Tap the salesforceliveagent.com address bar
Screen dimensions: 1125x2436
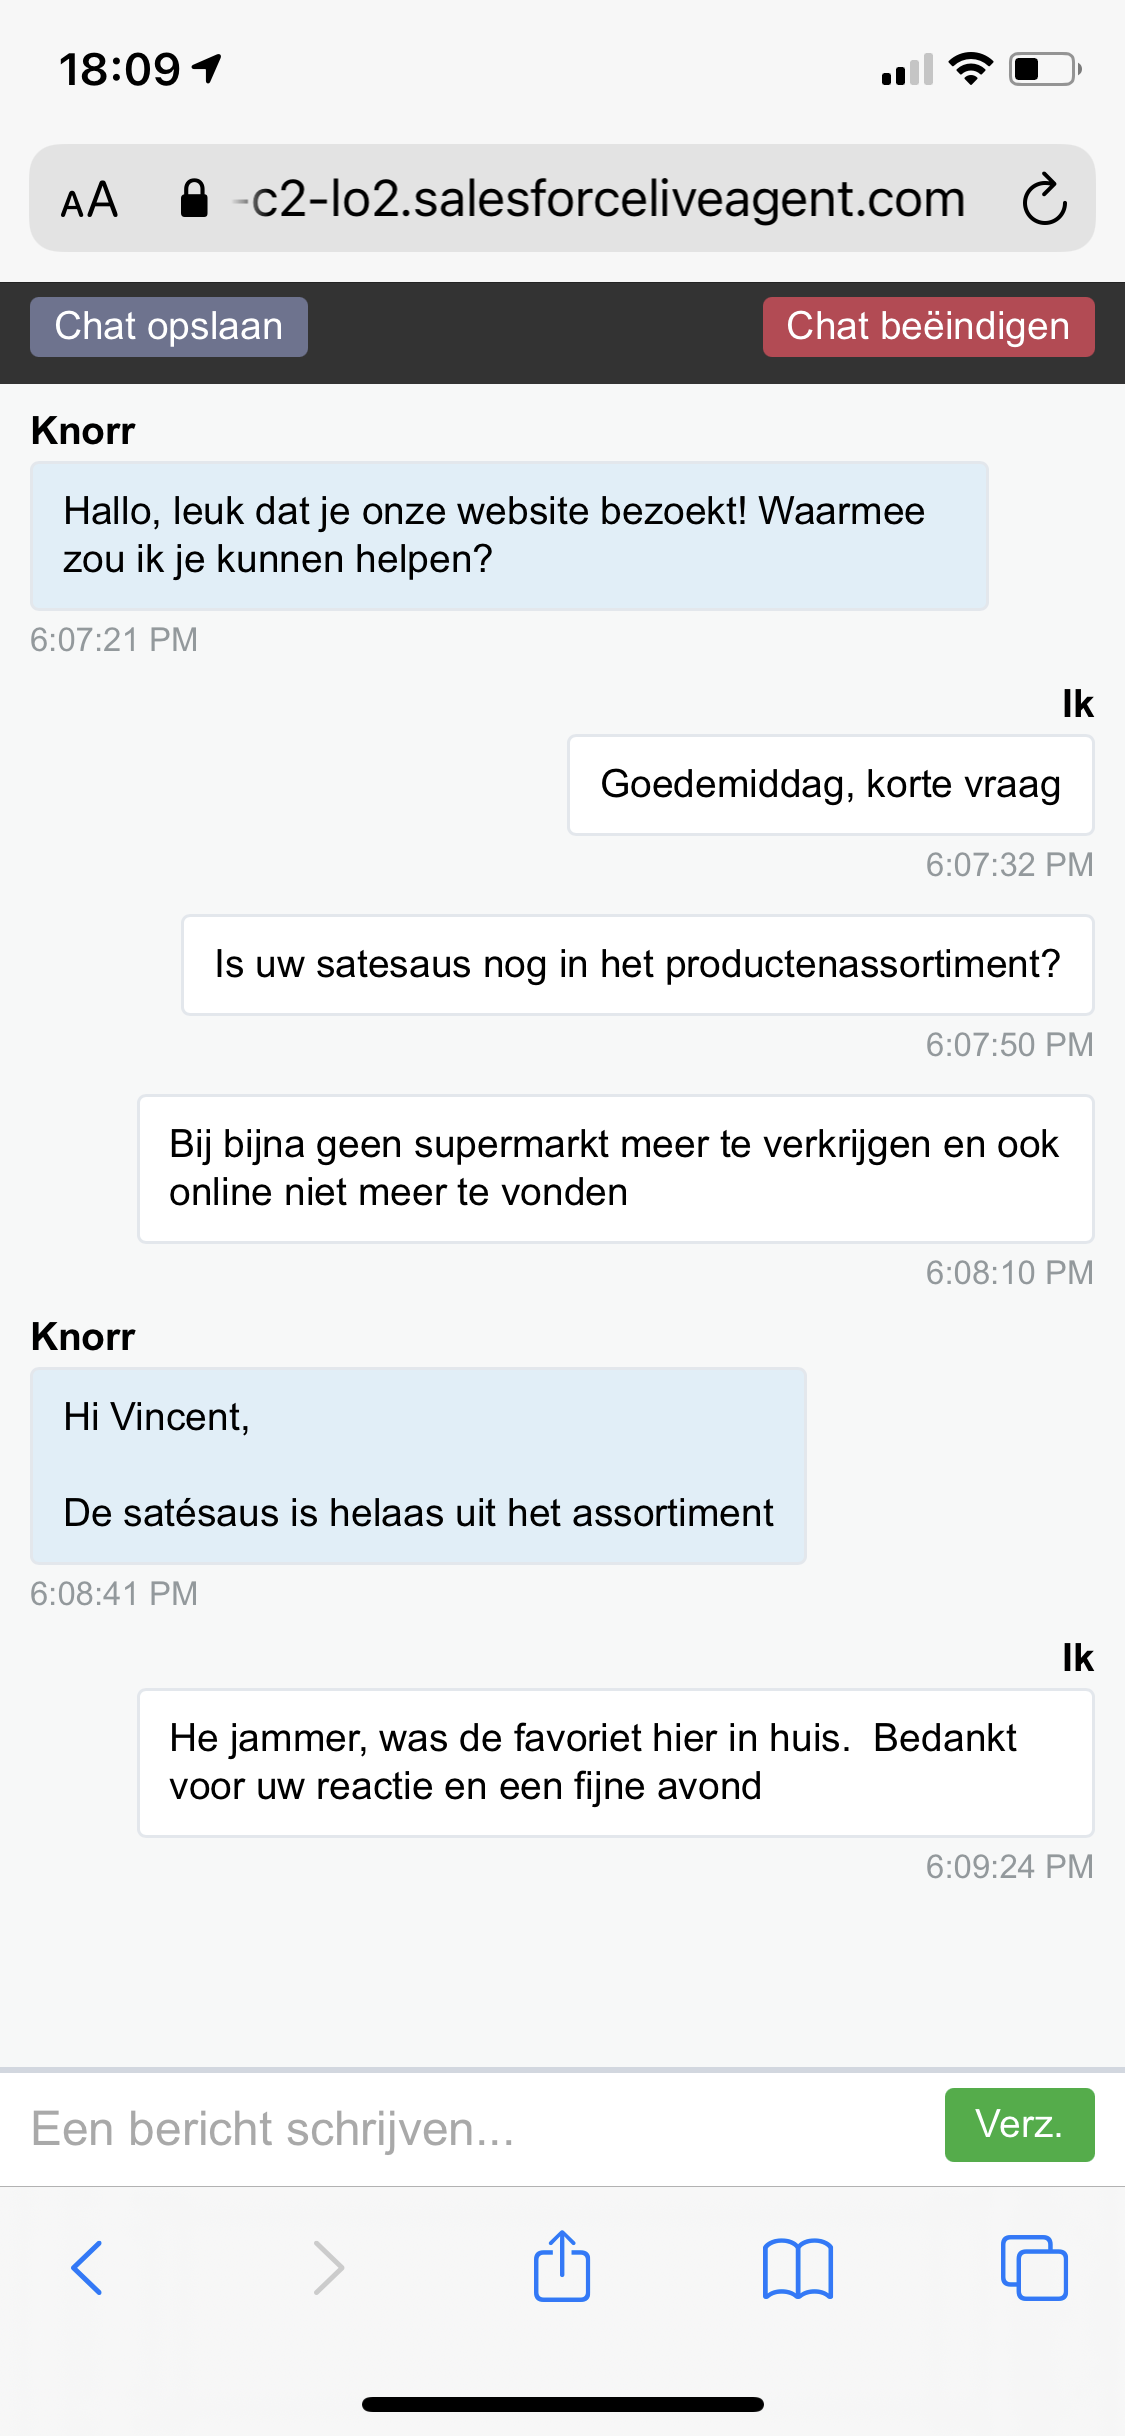click(600, 198)
